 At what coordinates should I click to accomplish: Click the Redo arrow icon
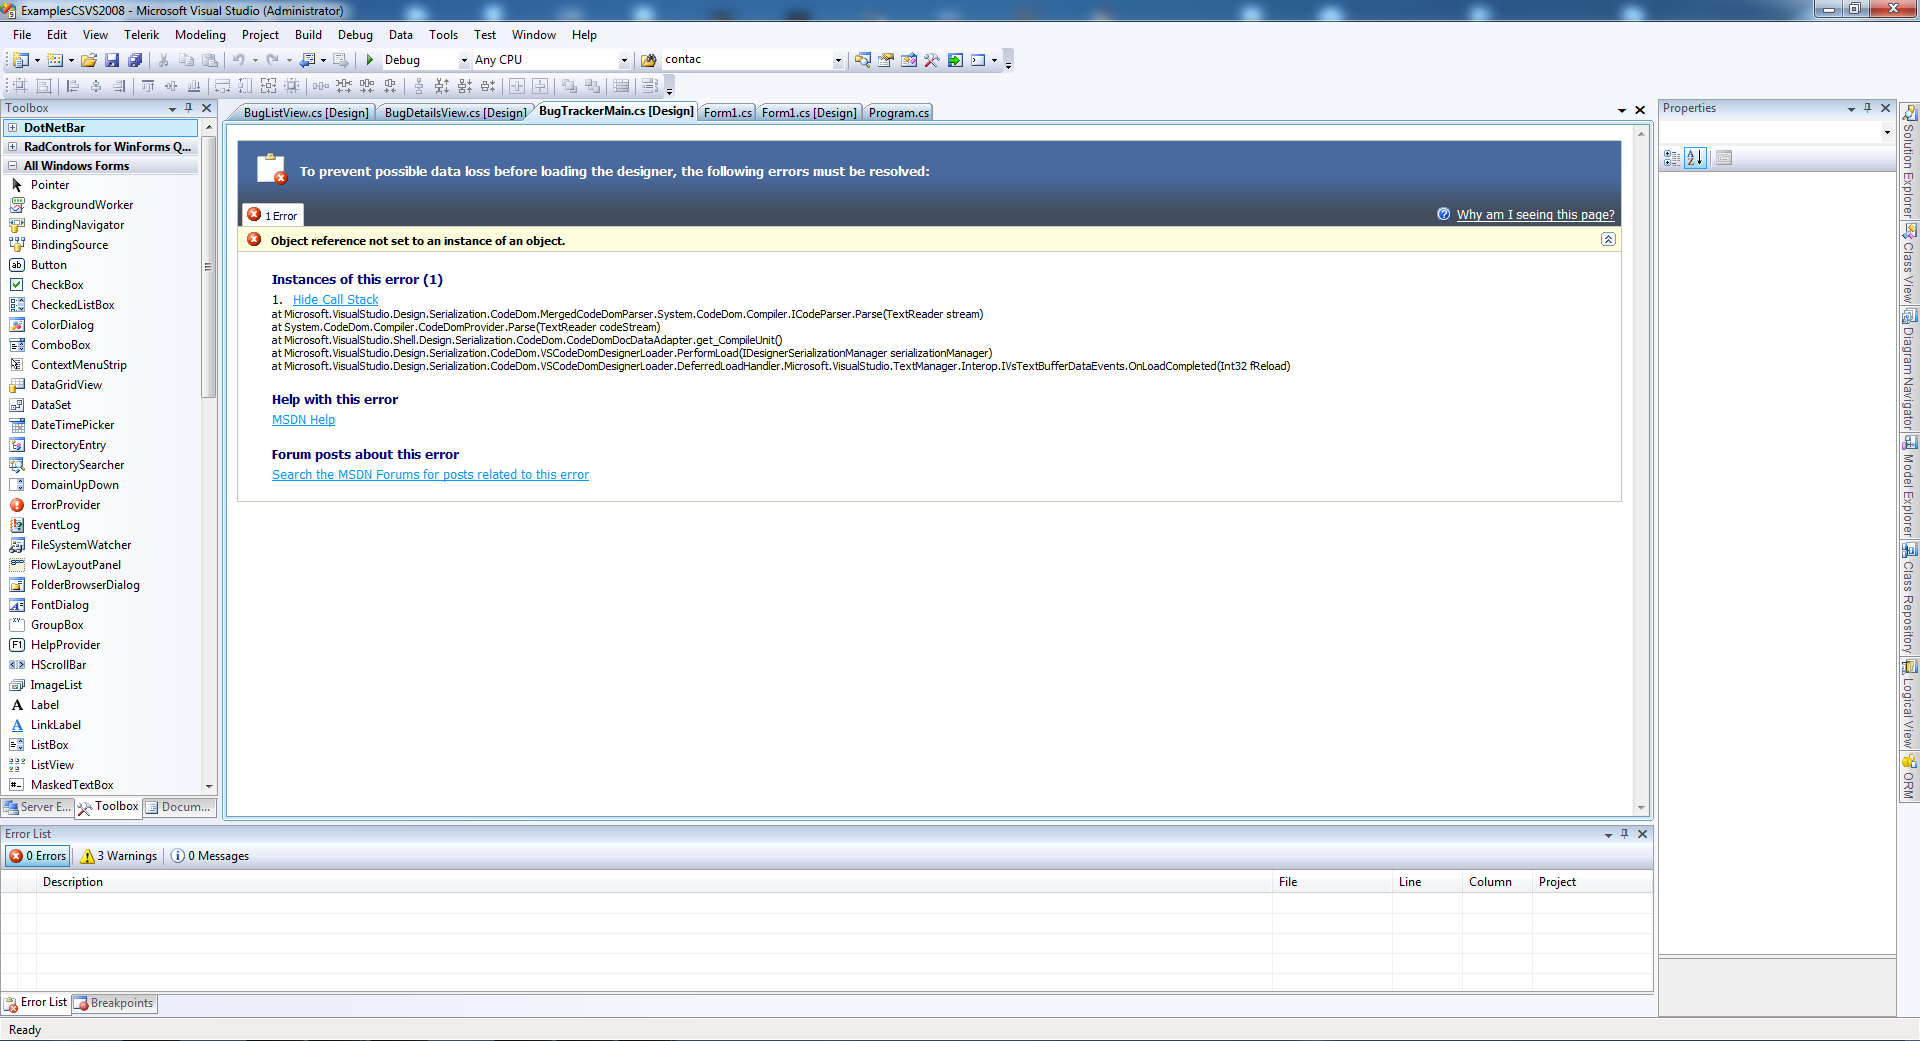pyautogui.click(x=273, y=60)
